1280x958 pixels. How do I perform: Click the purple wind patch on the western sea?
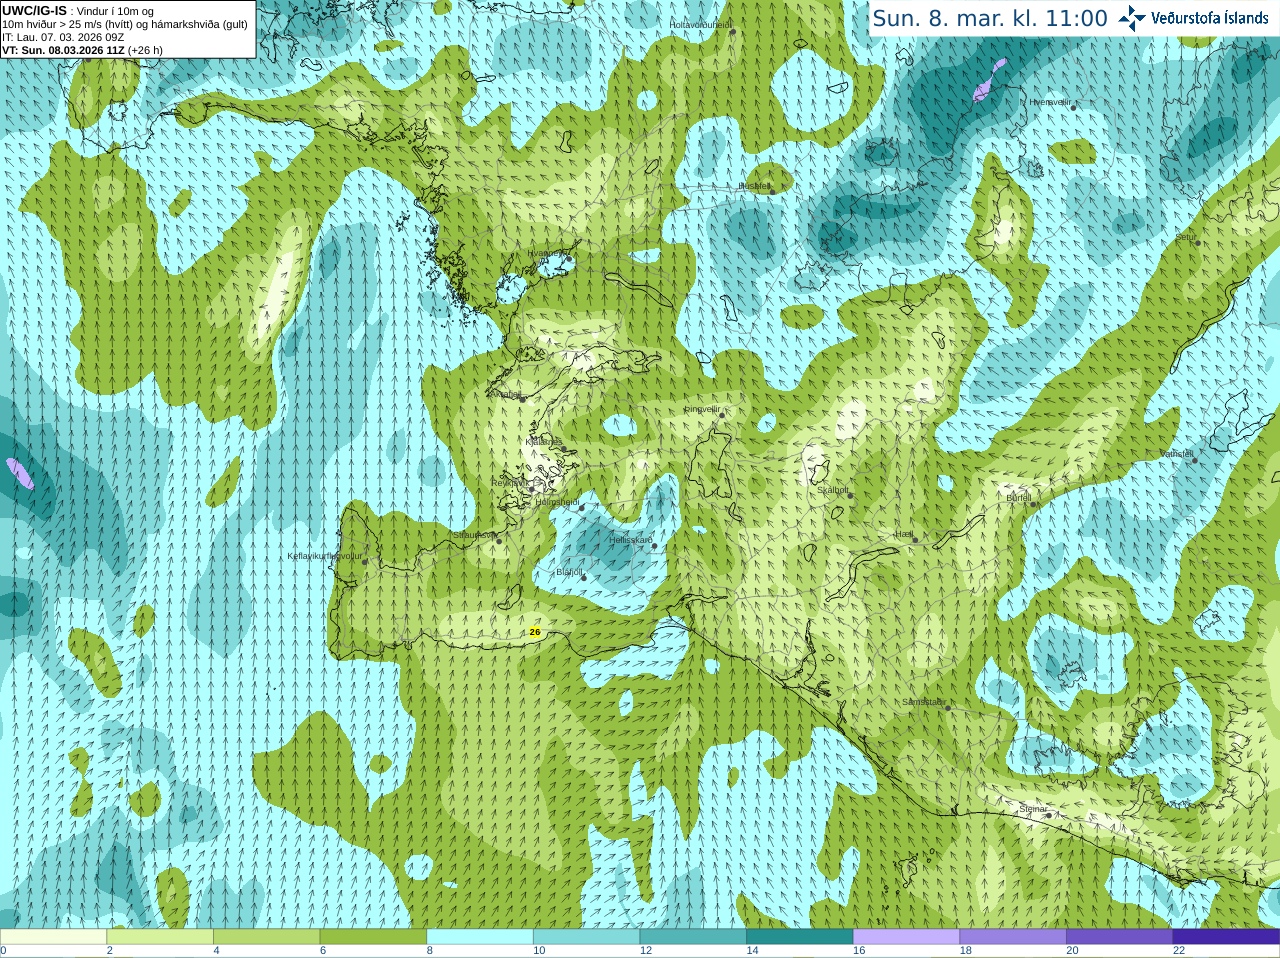20,473
